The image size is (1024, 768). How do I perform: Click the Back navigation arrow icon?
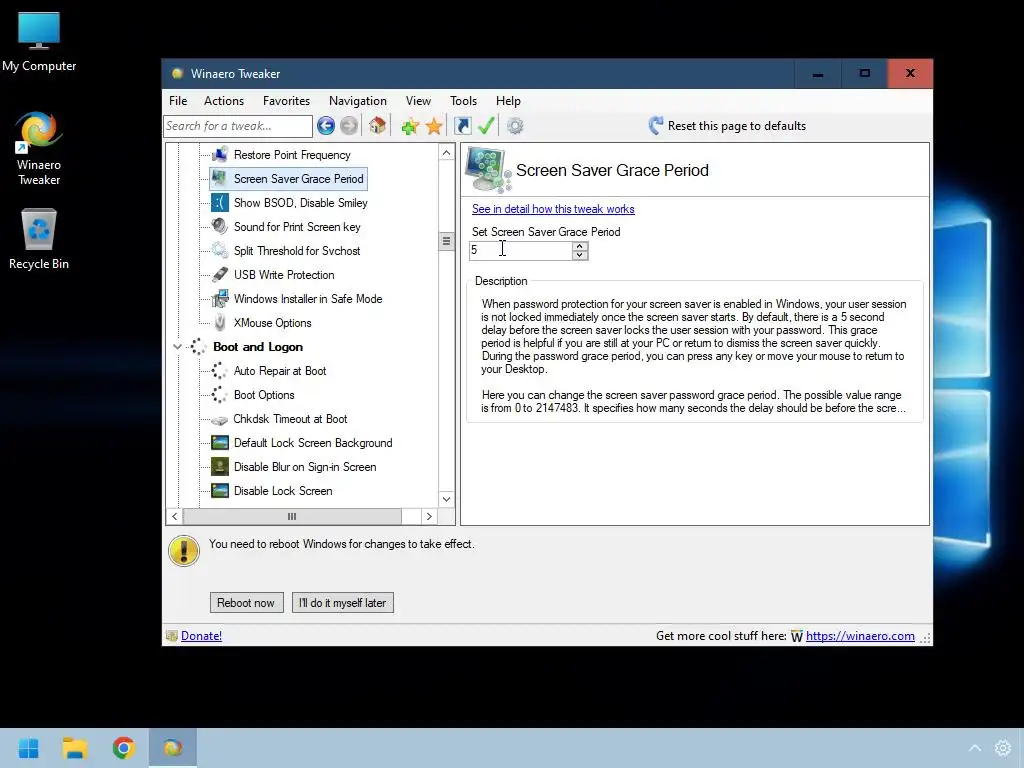326,125
